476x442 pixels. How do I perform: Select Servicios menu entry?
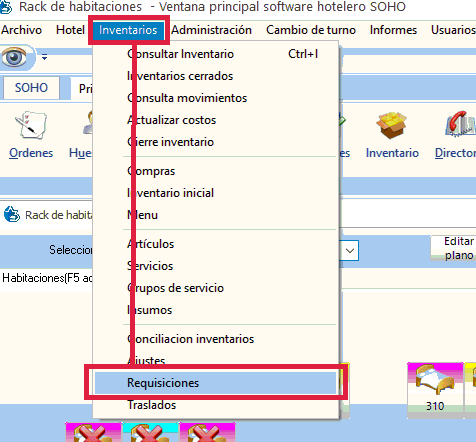click(216, 266)
